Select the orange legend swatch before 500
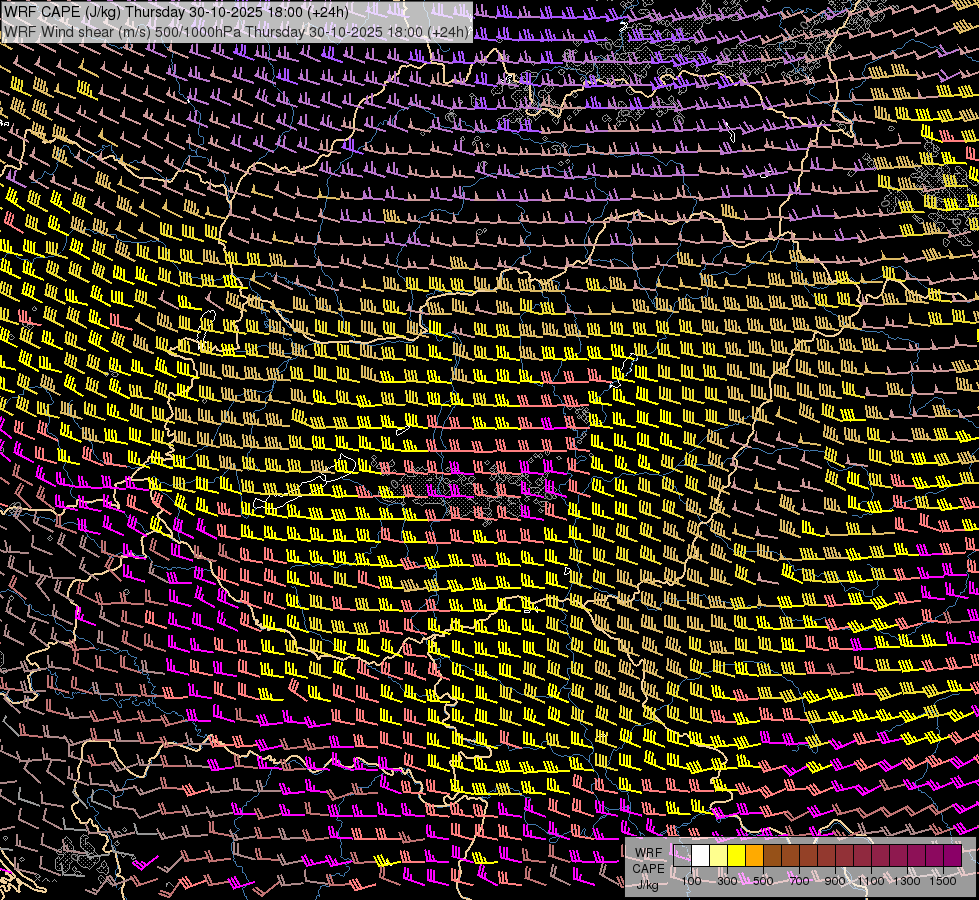Screen dimensions: 979x900 (754, 855)
